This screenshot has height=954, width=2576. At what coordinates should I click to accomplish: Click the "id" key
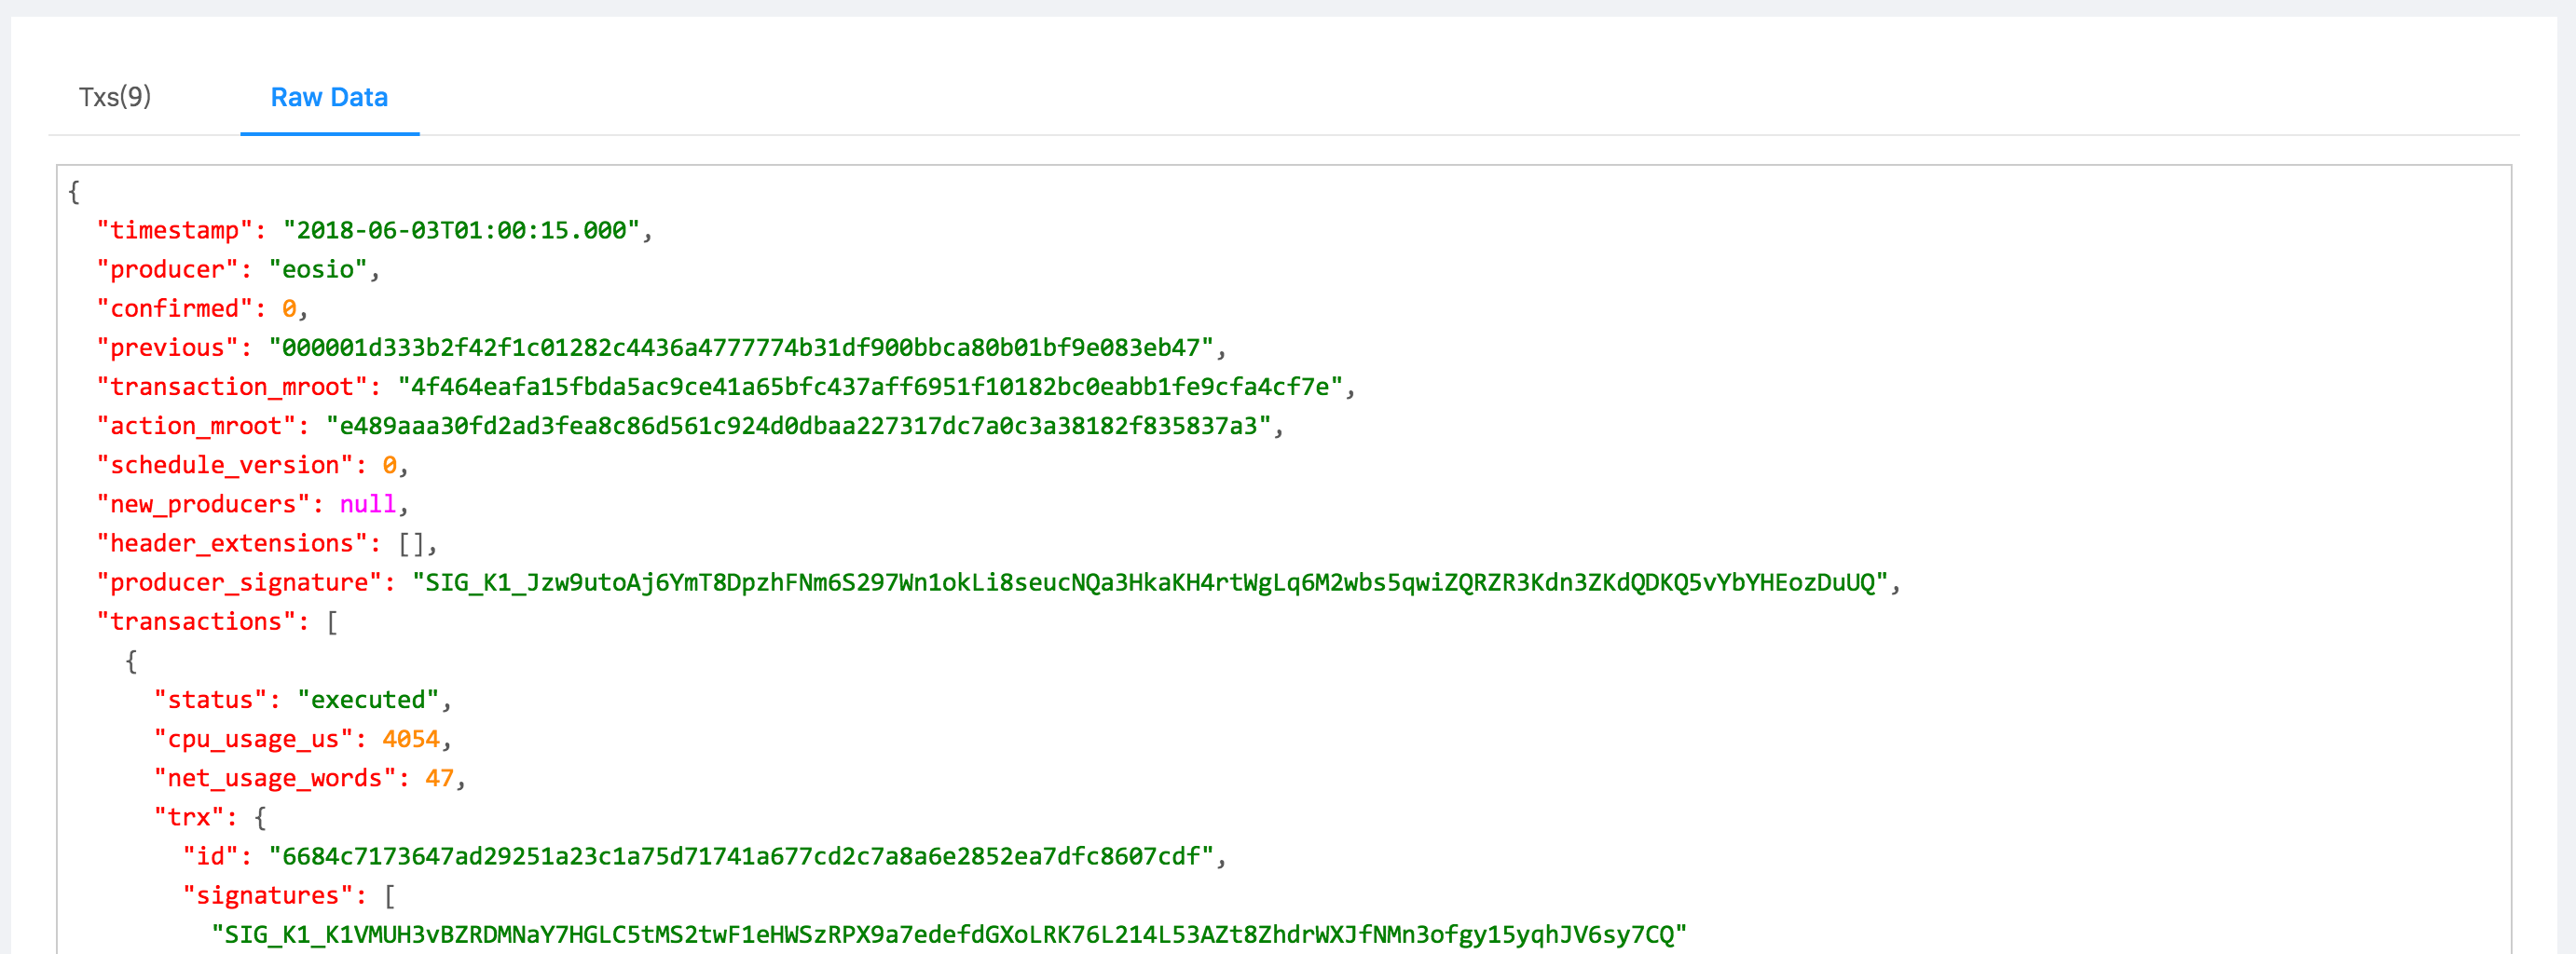(x=211, y=855)
